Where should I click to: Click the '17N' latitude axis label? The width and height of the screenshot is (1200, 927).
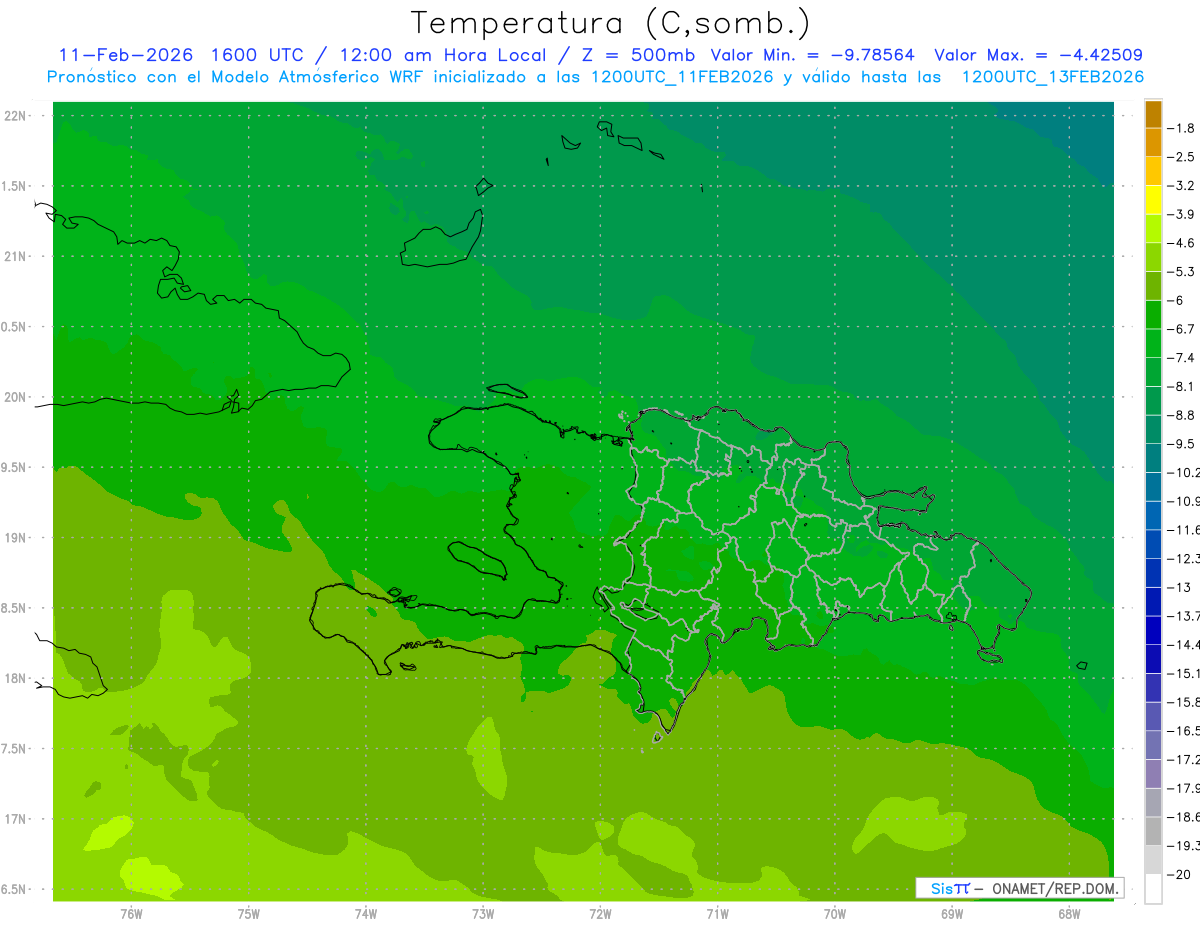point(16,819)
